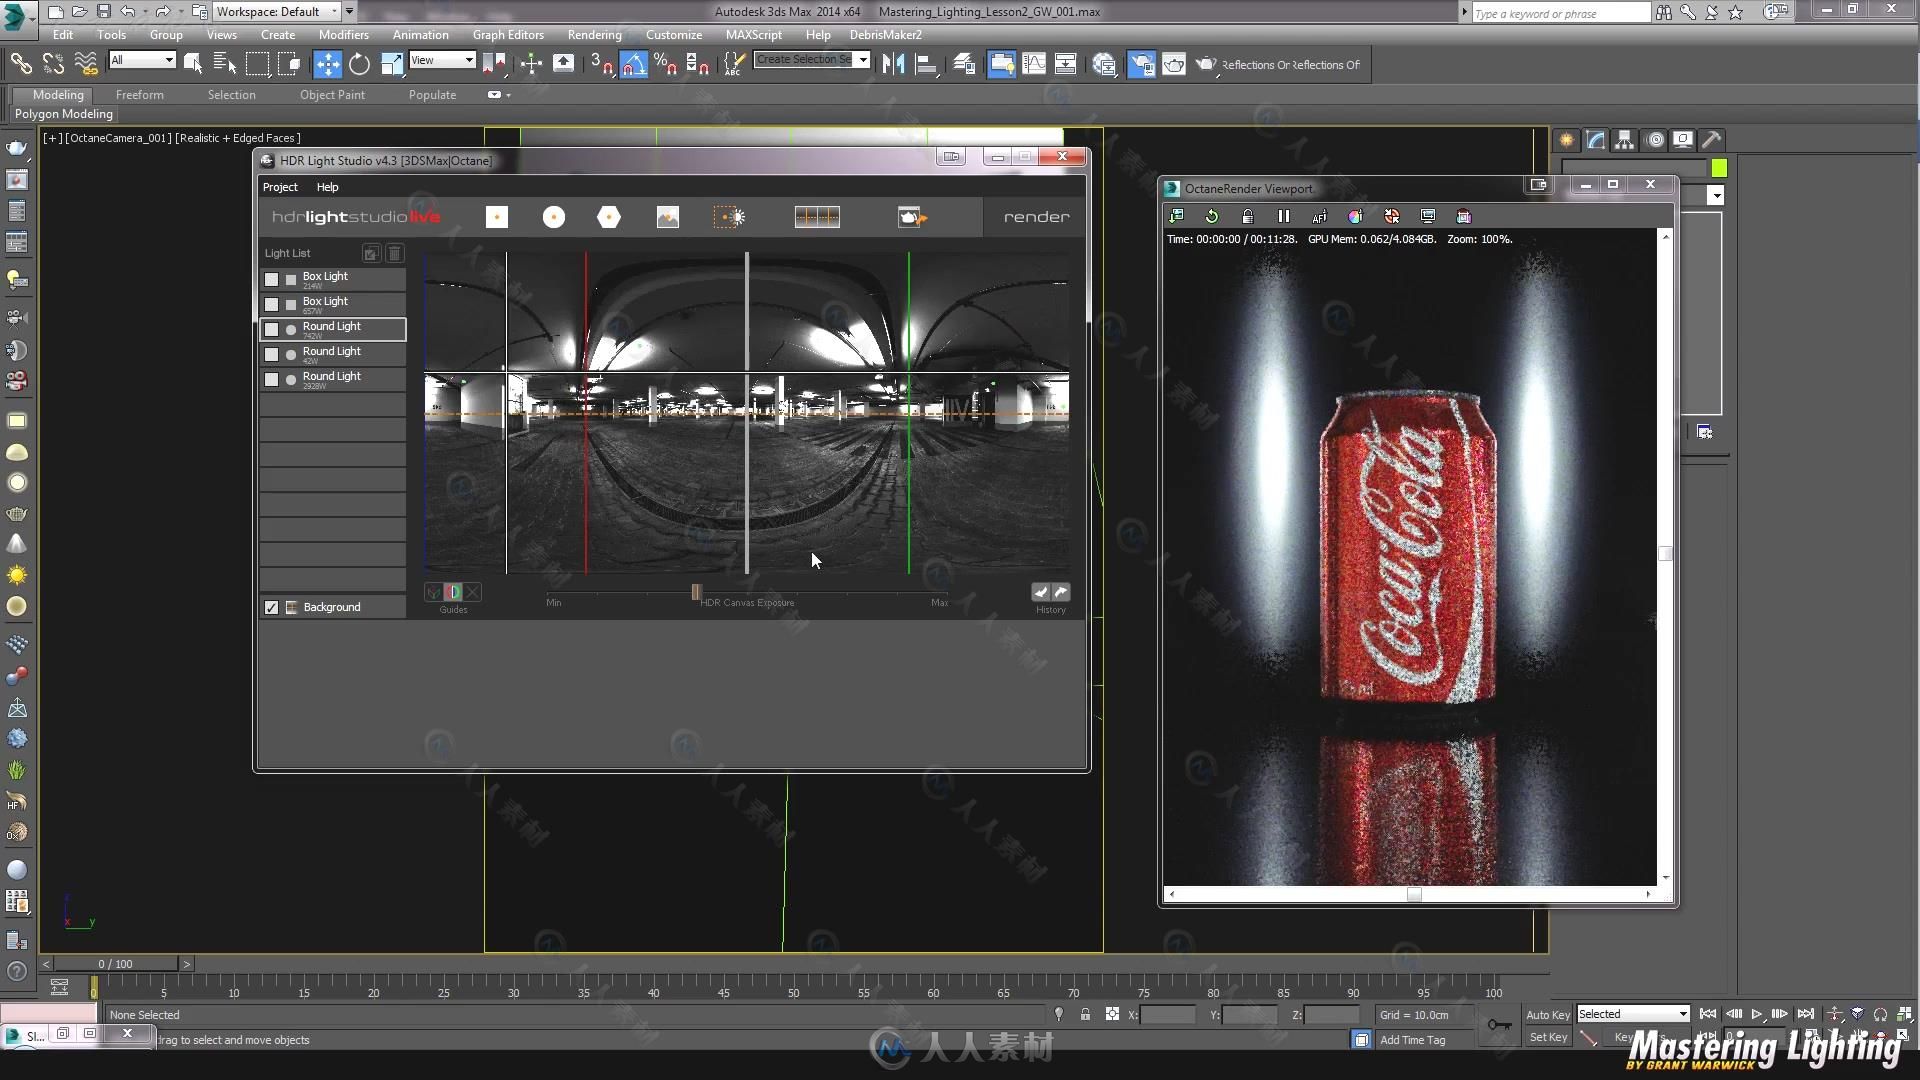This screenshot has width=1920, height=1080.
Task: Open the Select by Name tool
Action: pyautogui.click(x=225, y=64)
